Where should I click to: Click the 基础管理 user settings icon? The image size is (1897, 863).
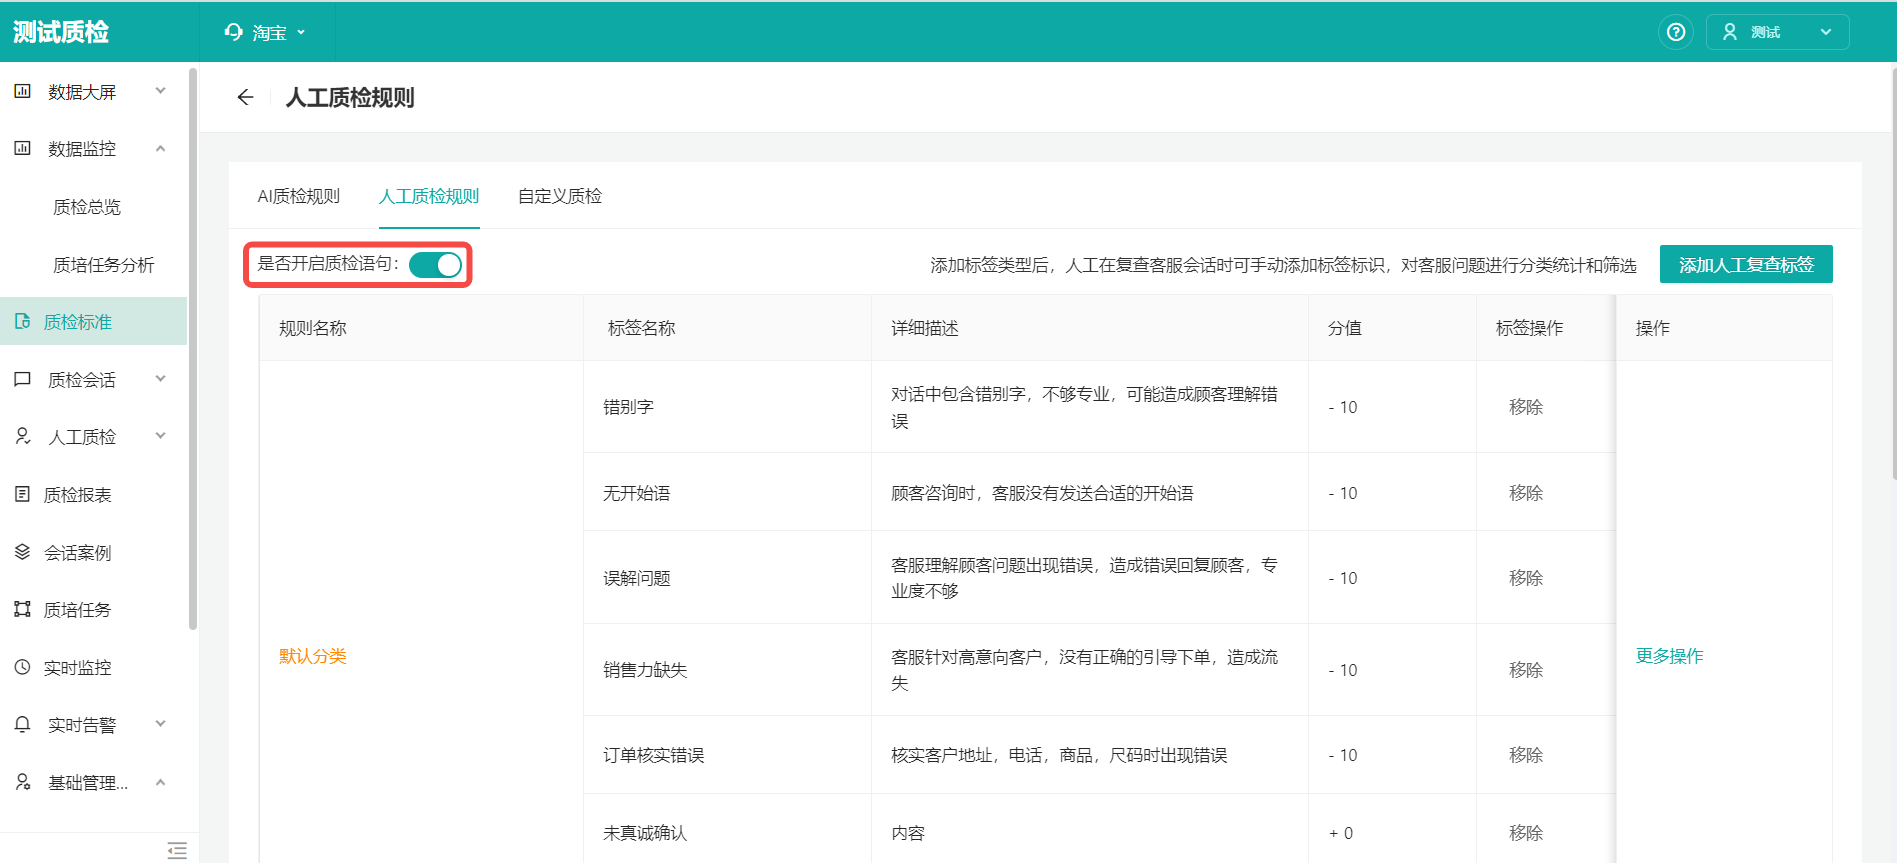[22, 782]
